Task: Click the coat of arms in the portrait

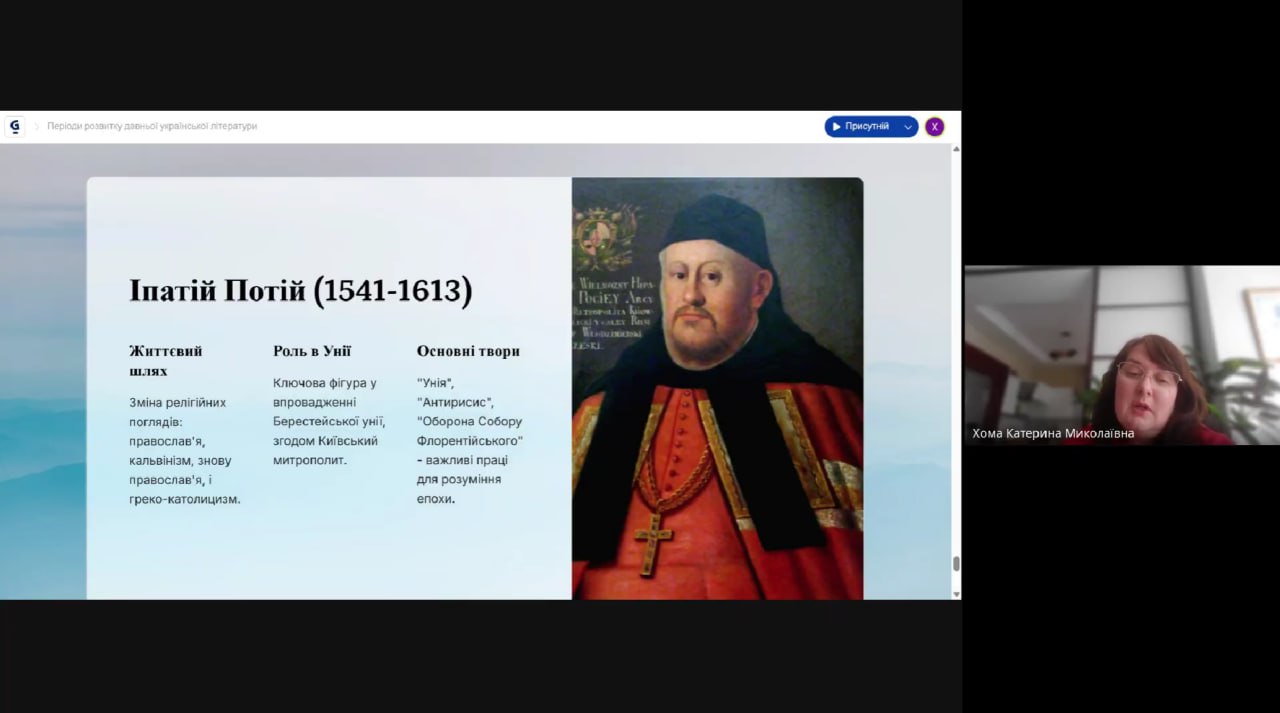Action: [x=604, y=237]
